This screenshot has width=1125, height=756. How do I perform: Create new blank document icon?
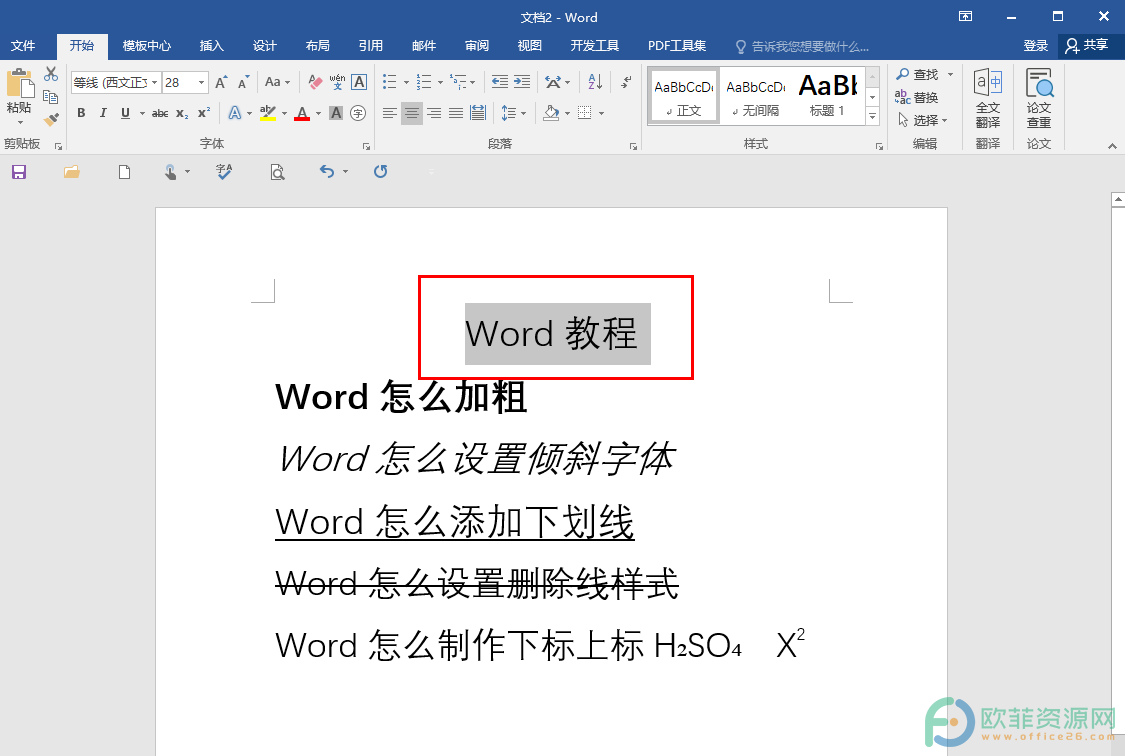124,172
